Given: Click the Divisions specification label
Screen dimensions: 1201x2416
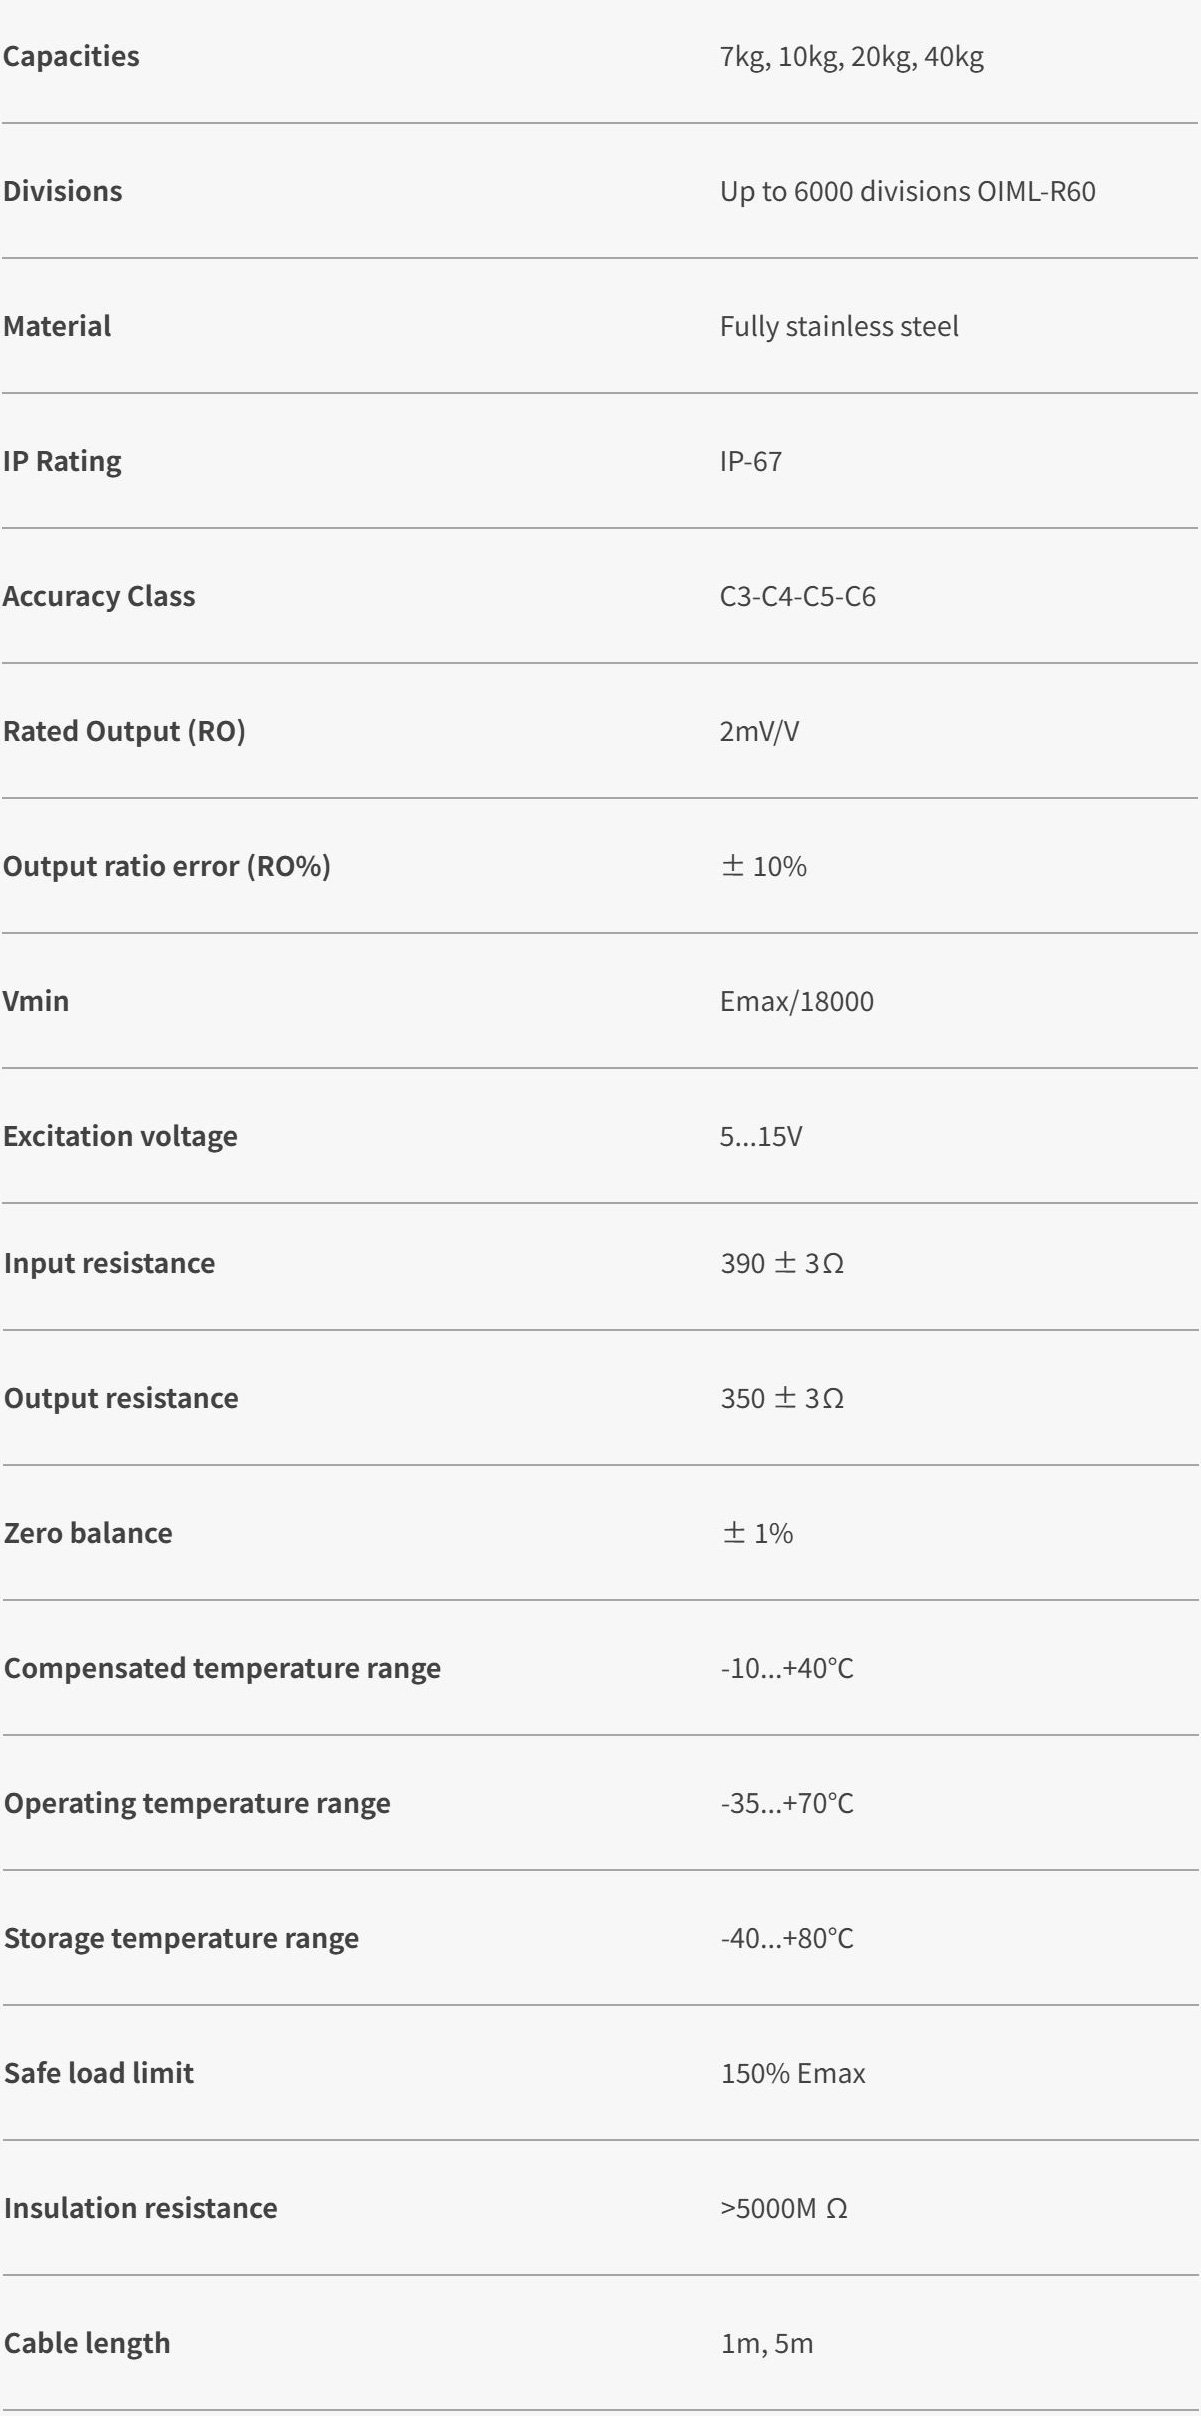Looking at the screenshot, I should coord(62,191).
